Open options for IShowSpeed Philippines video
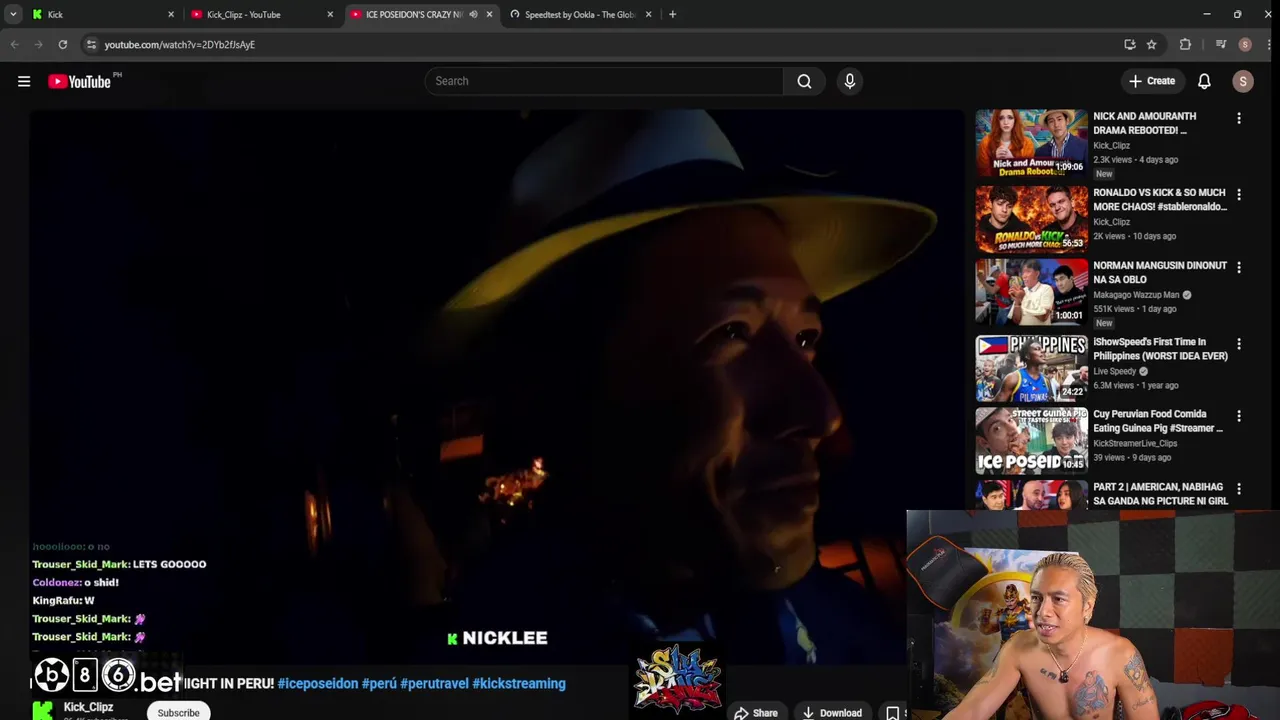 (x=1239, y=343)
